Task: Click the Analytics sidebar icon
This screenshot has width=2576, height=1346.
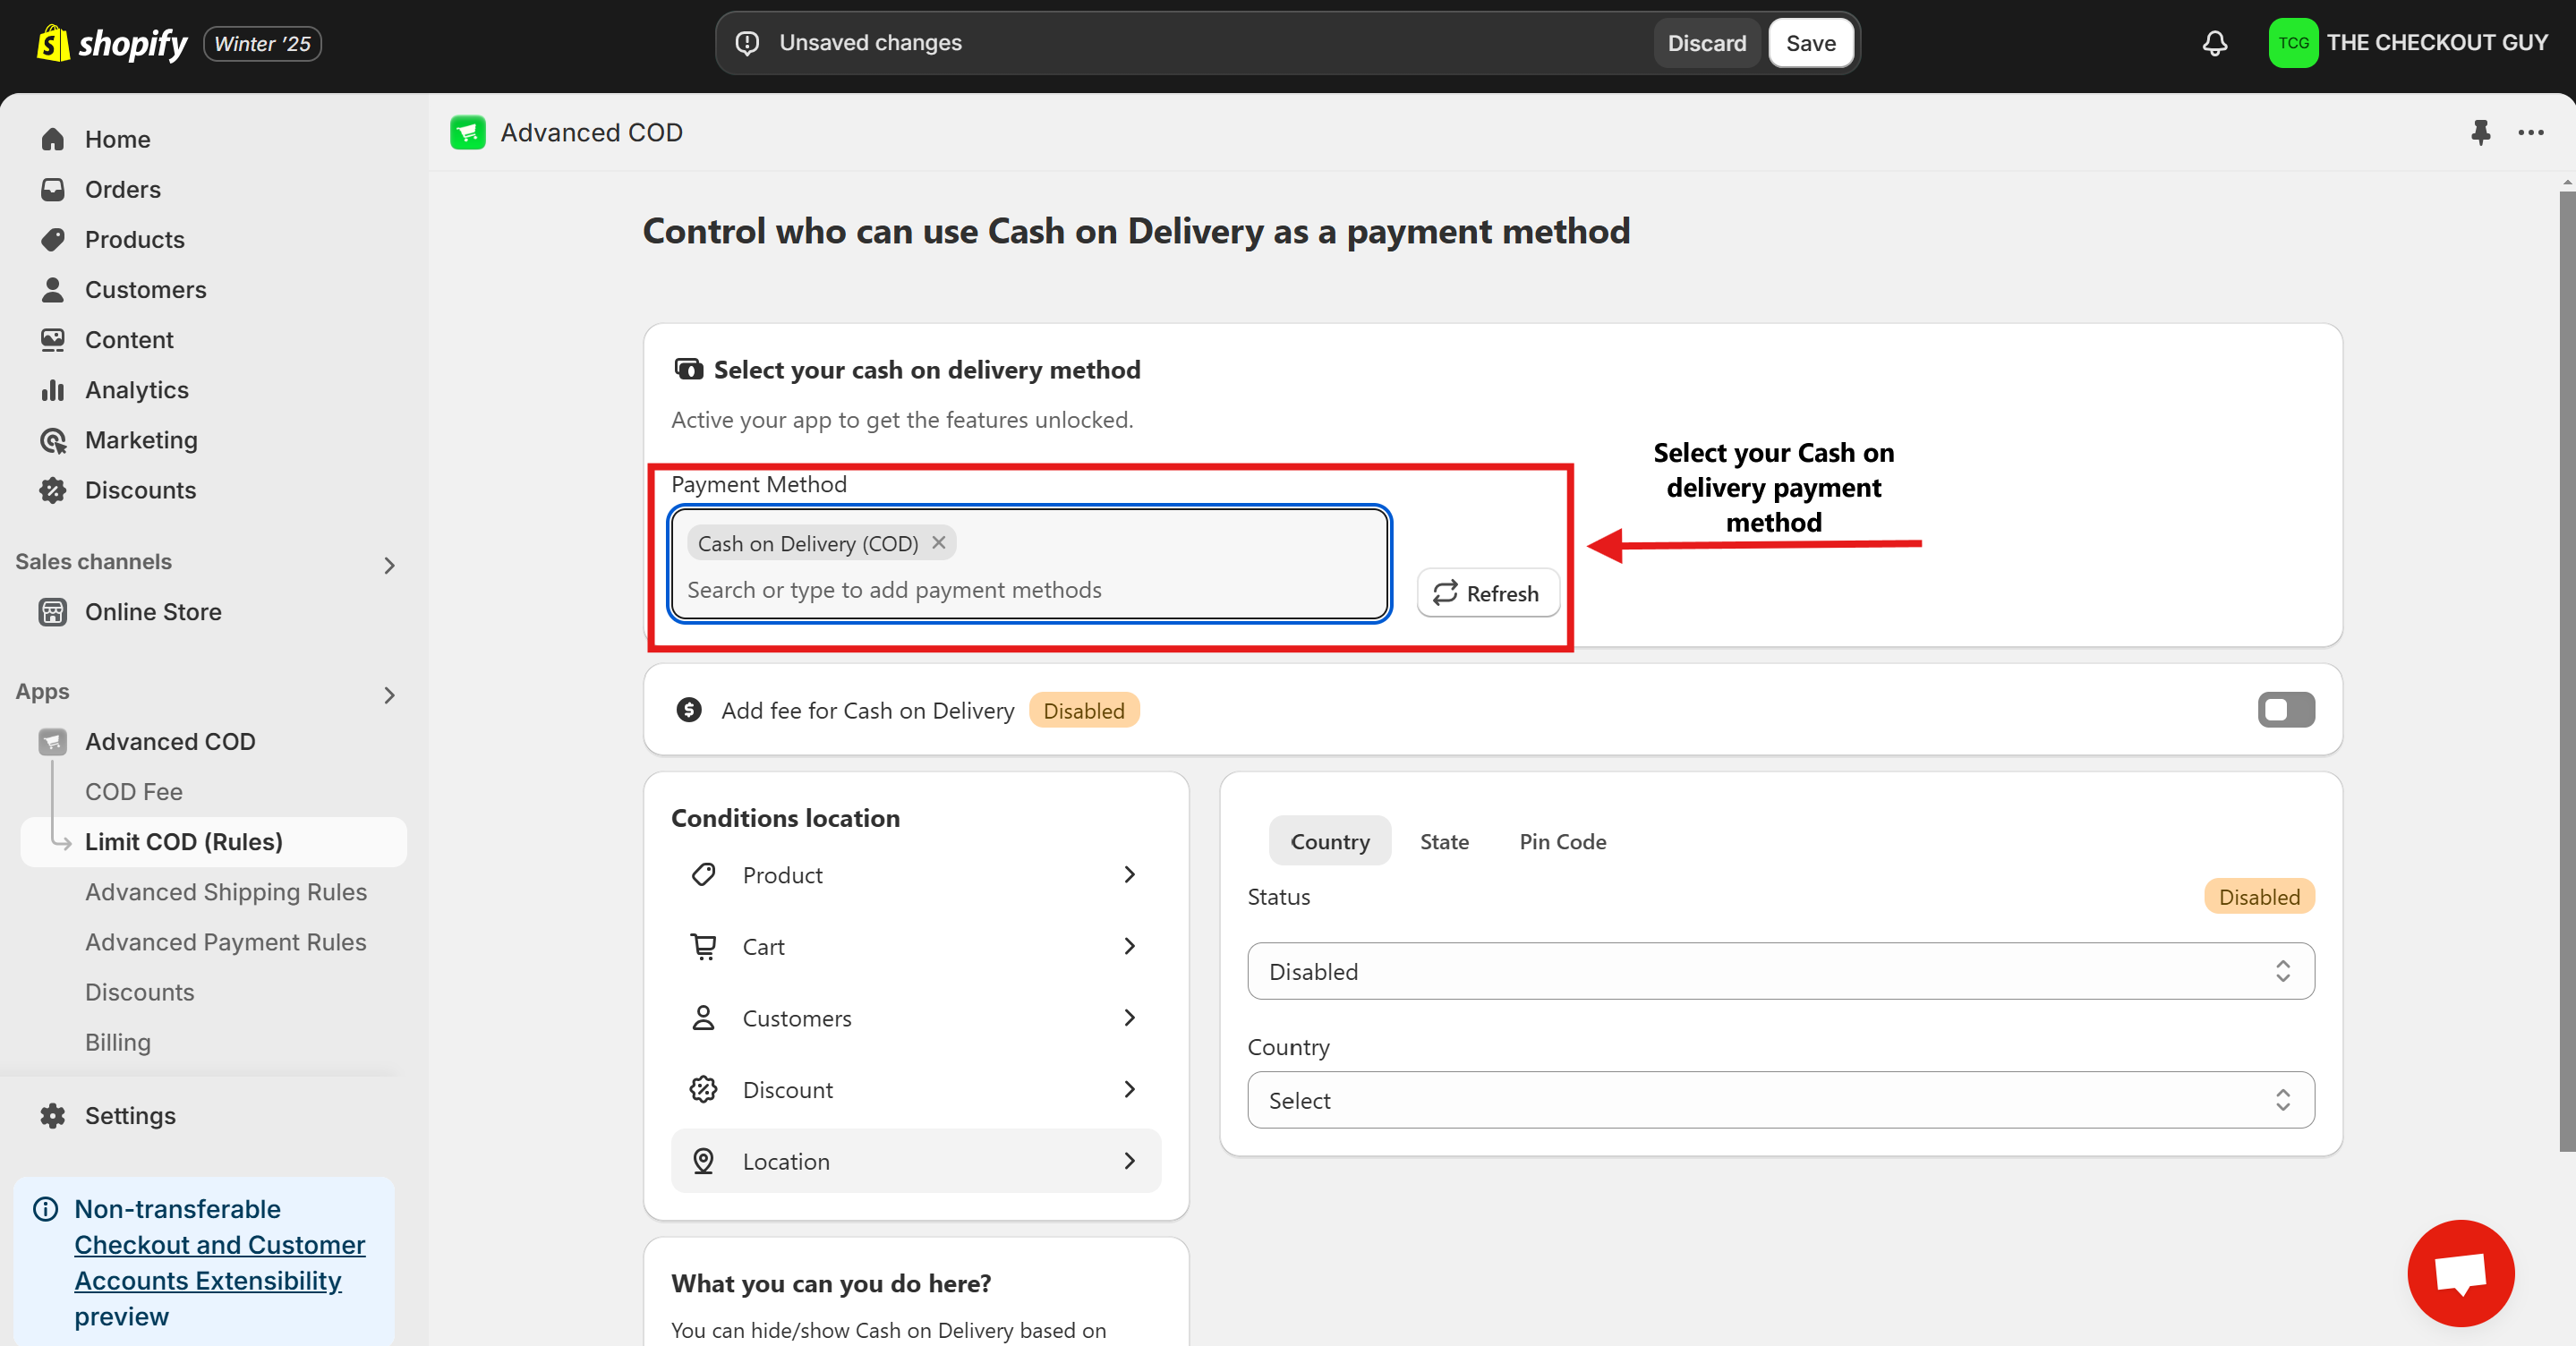Action: click(x=53, y=390)
